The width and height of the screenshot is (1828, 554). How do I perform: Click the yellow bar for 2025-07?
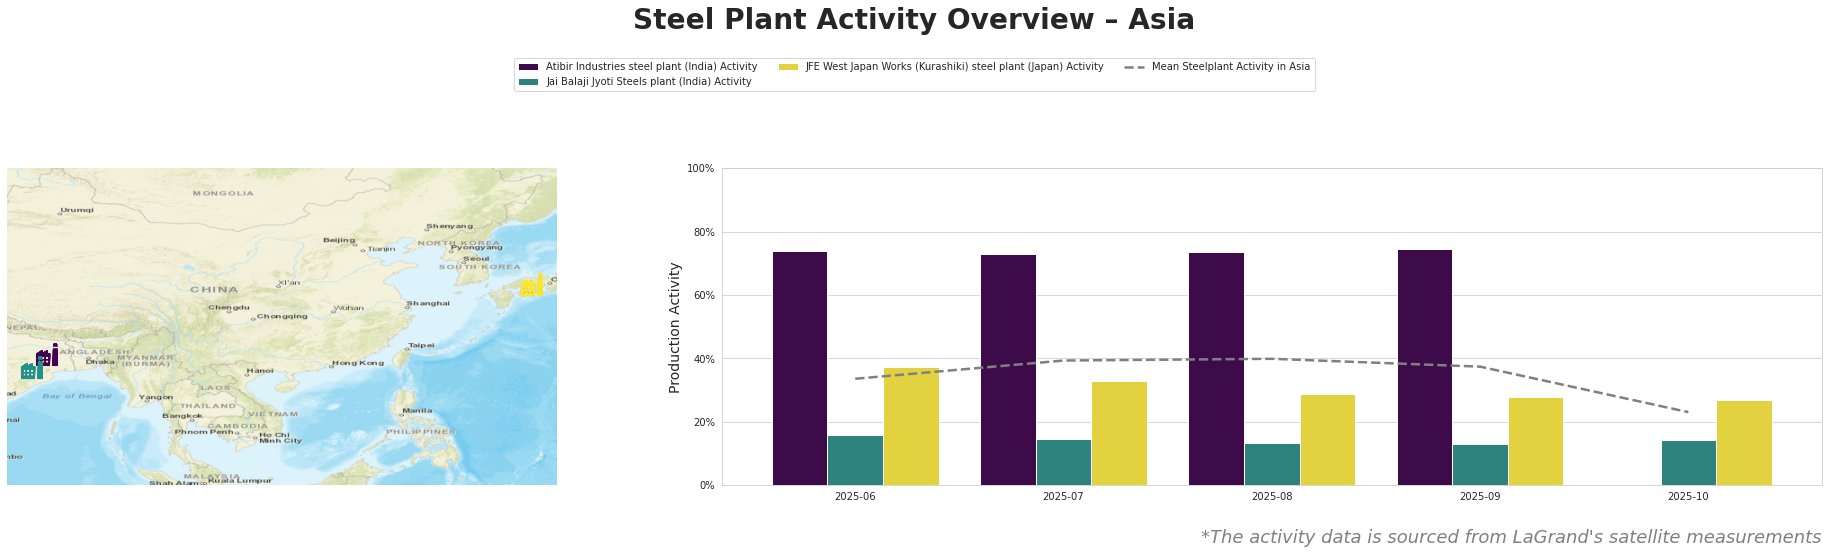point(1119,433)
